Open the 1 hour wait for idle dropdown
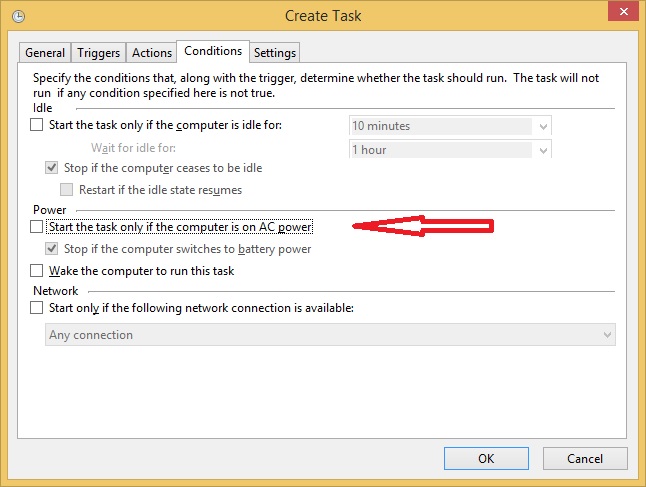The height and width of the screenshot is (487, 646). (x=543, y=150)
